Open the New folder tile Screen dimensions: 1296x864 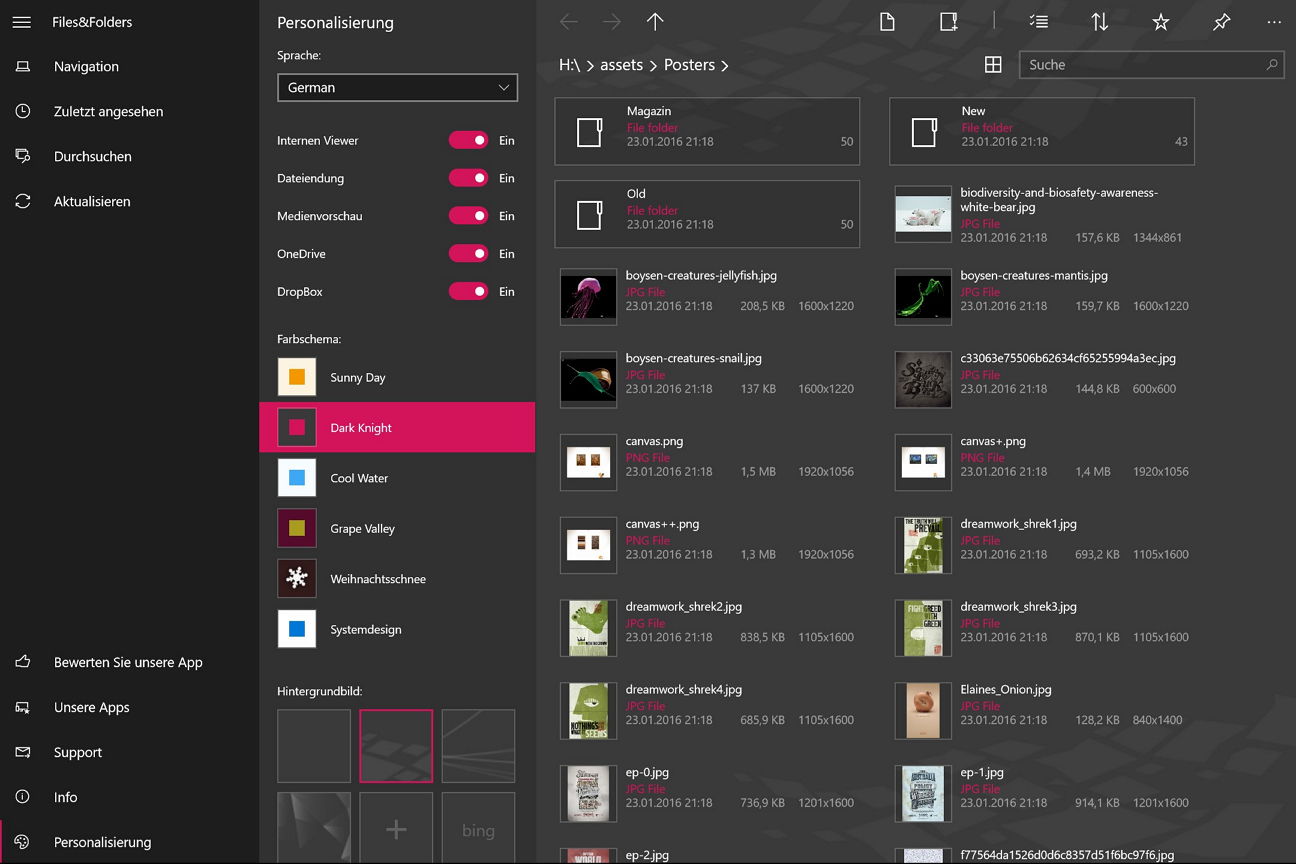point(1042,131)
